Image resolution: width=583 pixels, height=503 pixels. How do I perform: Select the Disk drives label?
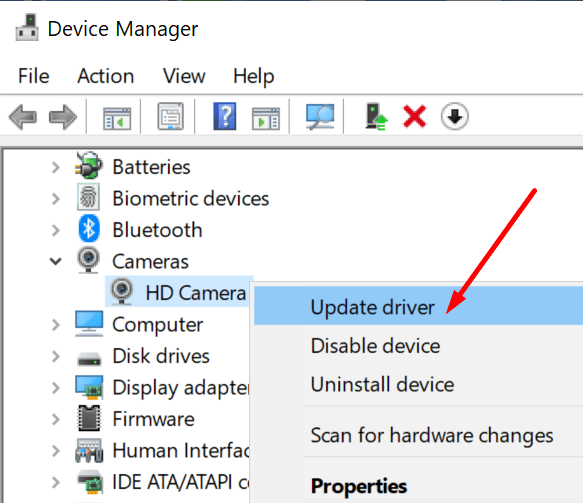point(161,356)
